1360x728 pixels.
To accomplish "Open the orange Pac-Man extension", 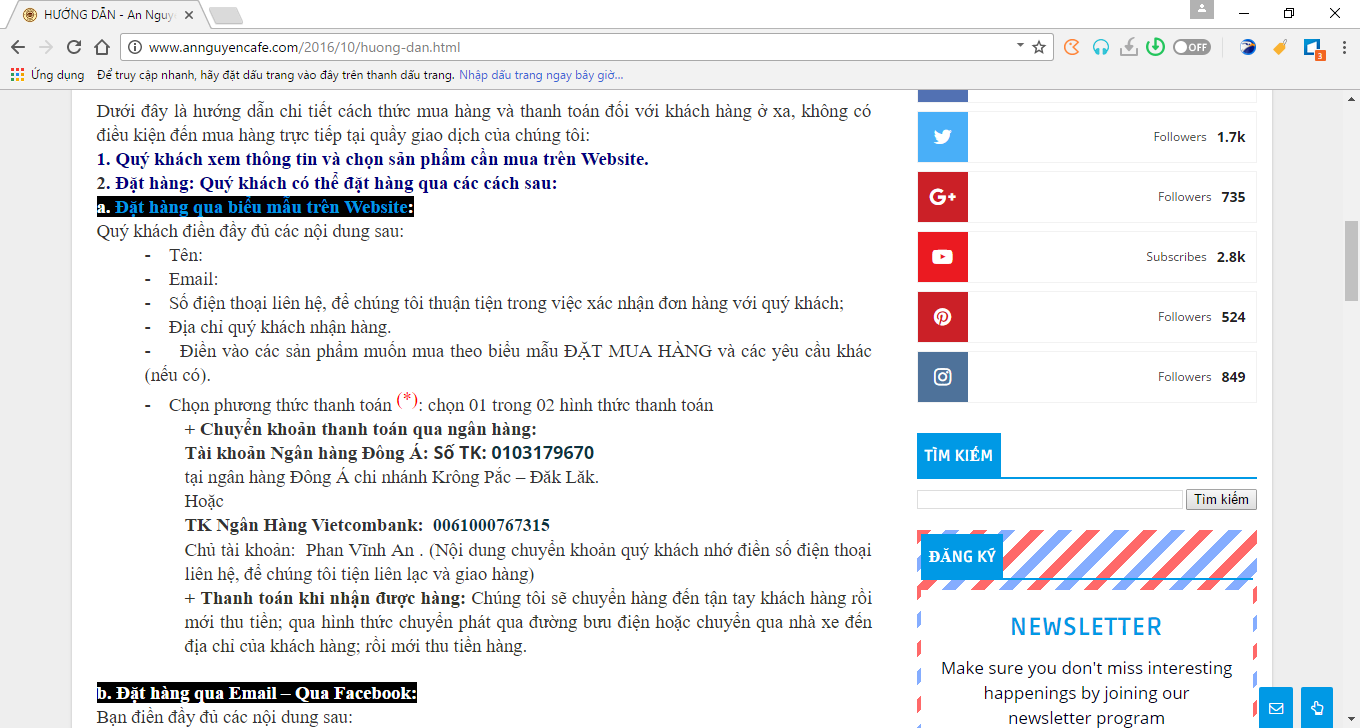I will click(1072, 47).
